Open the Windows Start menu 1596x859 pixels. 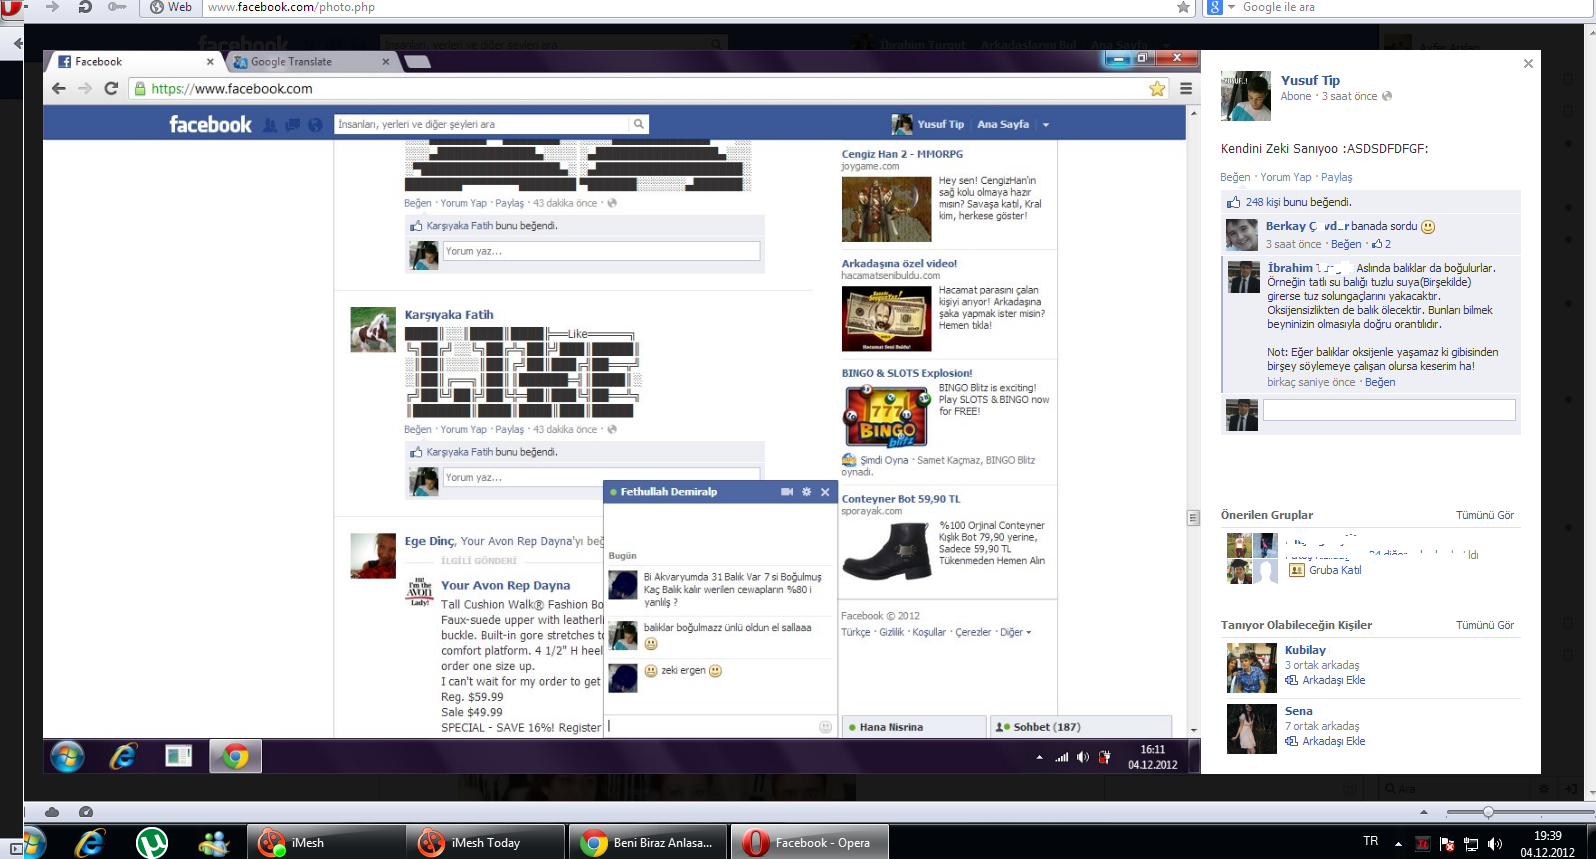(33, 843)
